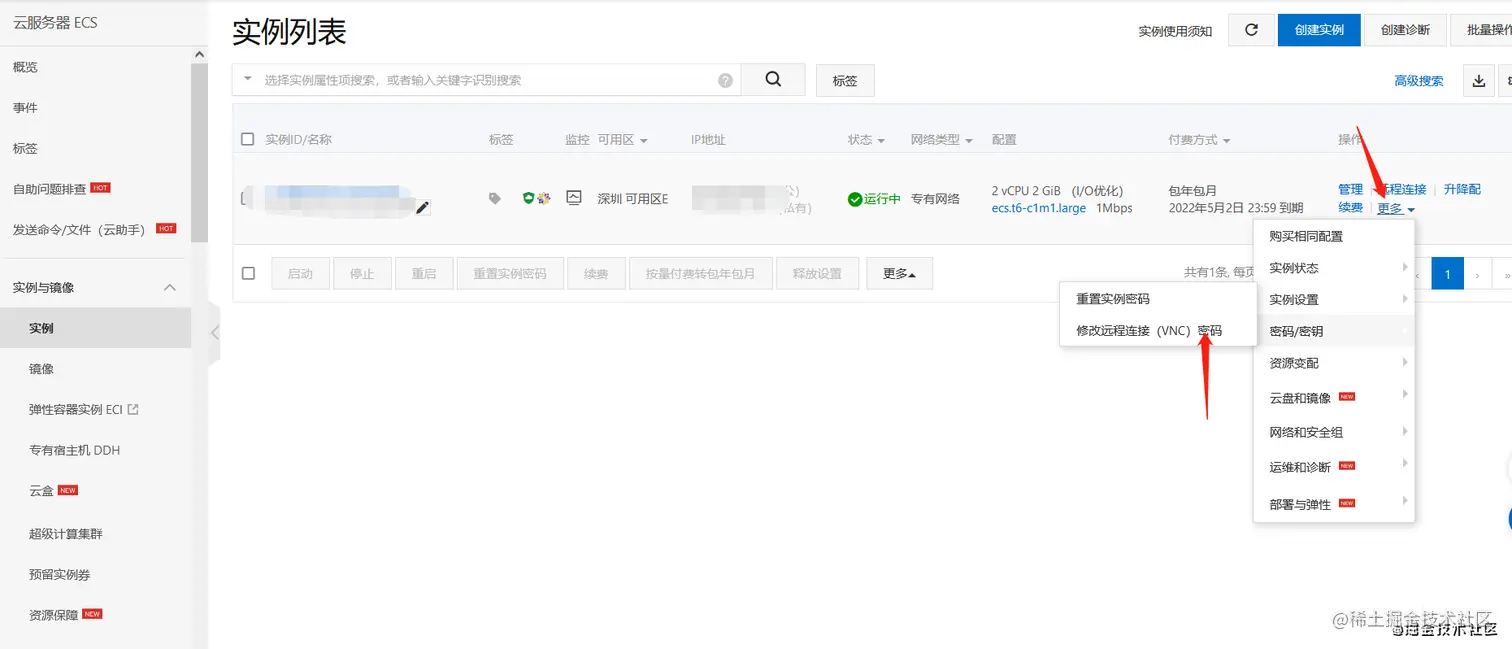Go to page 1 in pagination
Viewport: 1512px width, 649px height.
[x=1447, y=273]
